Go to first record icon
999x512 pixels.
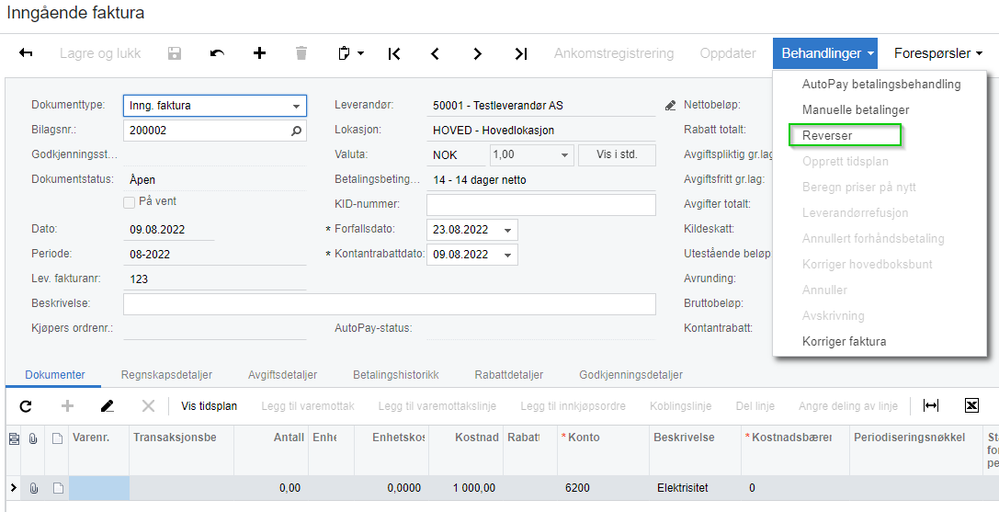(394, 53)
